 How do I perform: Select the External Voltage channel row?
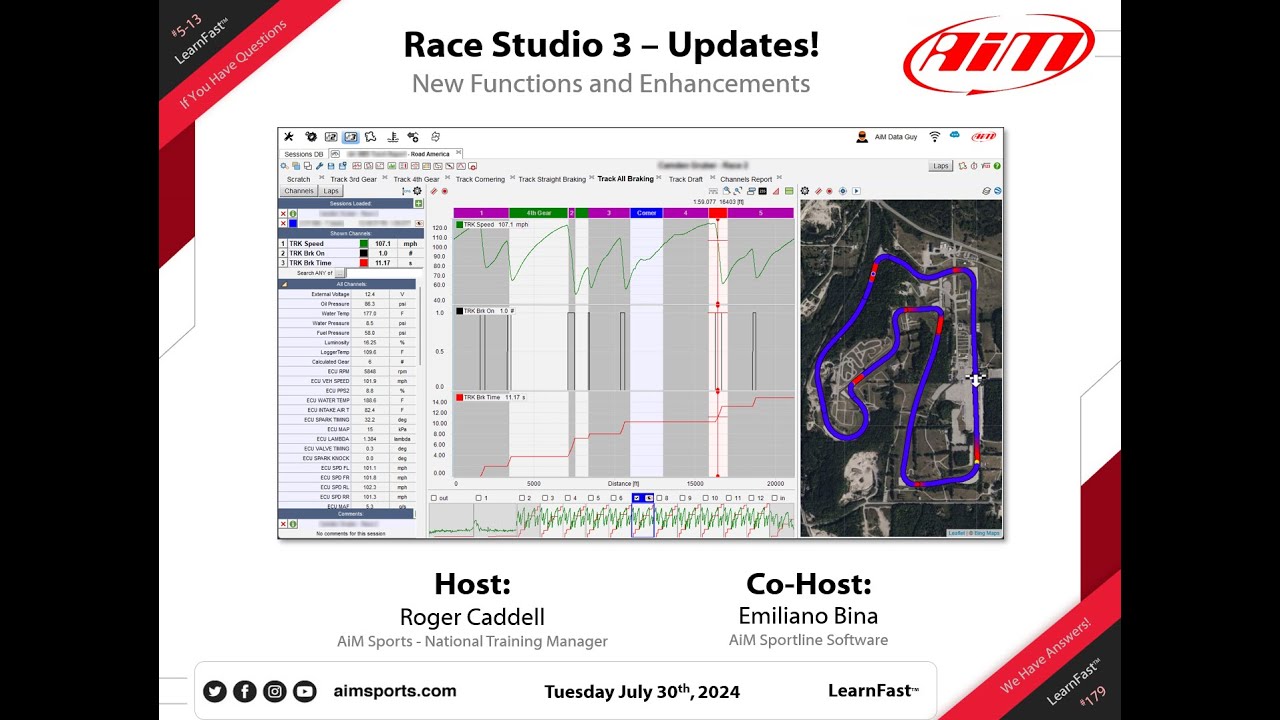point(347,295)
